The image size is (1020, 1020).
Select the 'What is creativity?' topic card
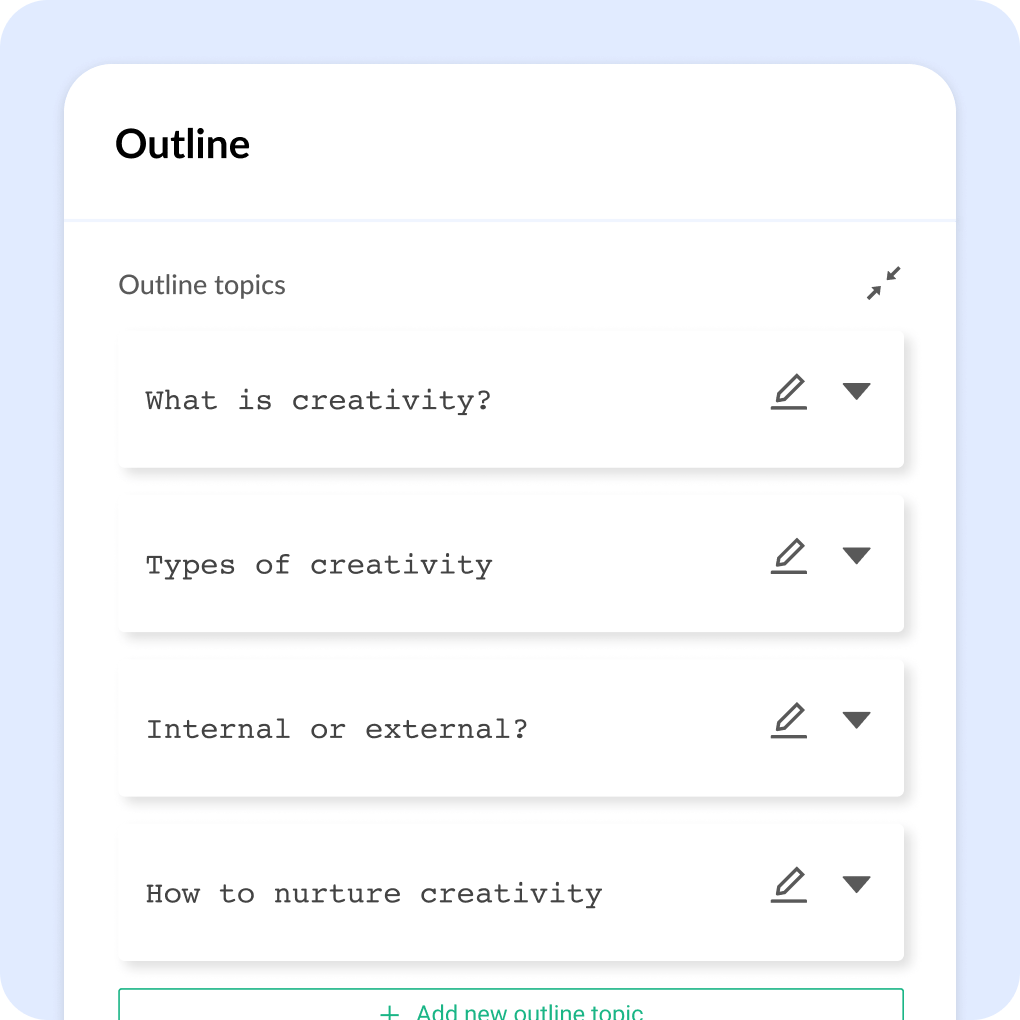pyautogui.click(x=510, y=399)
